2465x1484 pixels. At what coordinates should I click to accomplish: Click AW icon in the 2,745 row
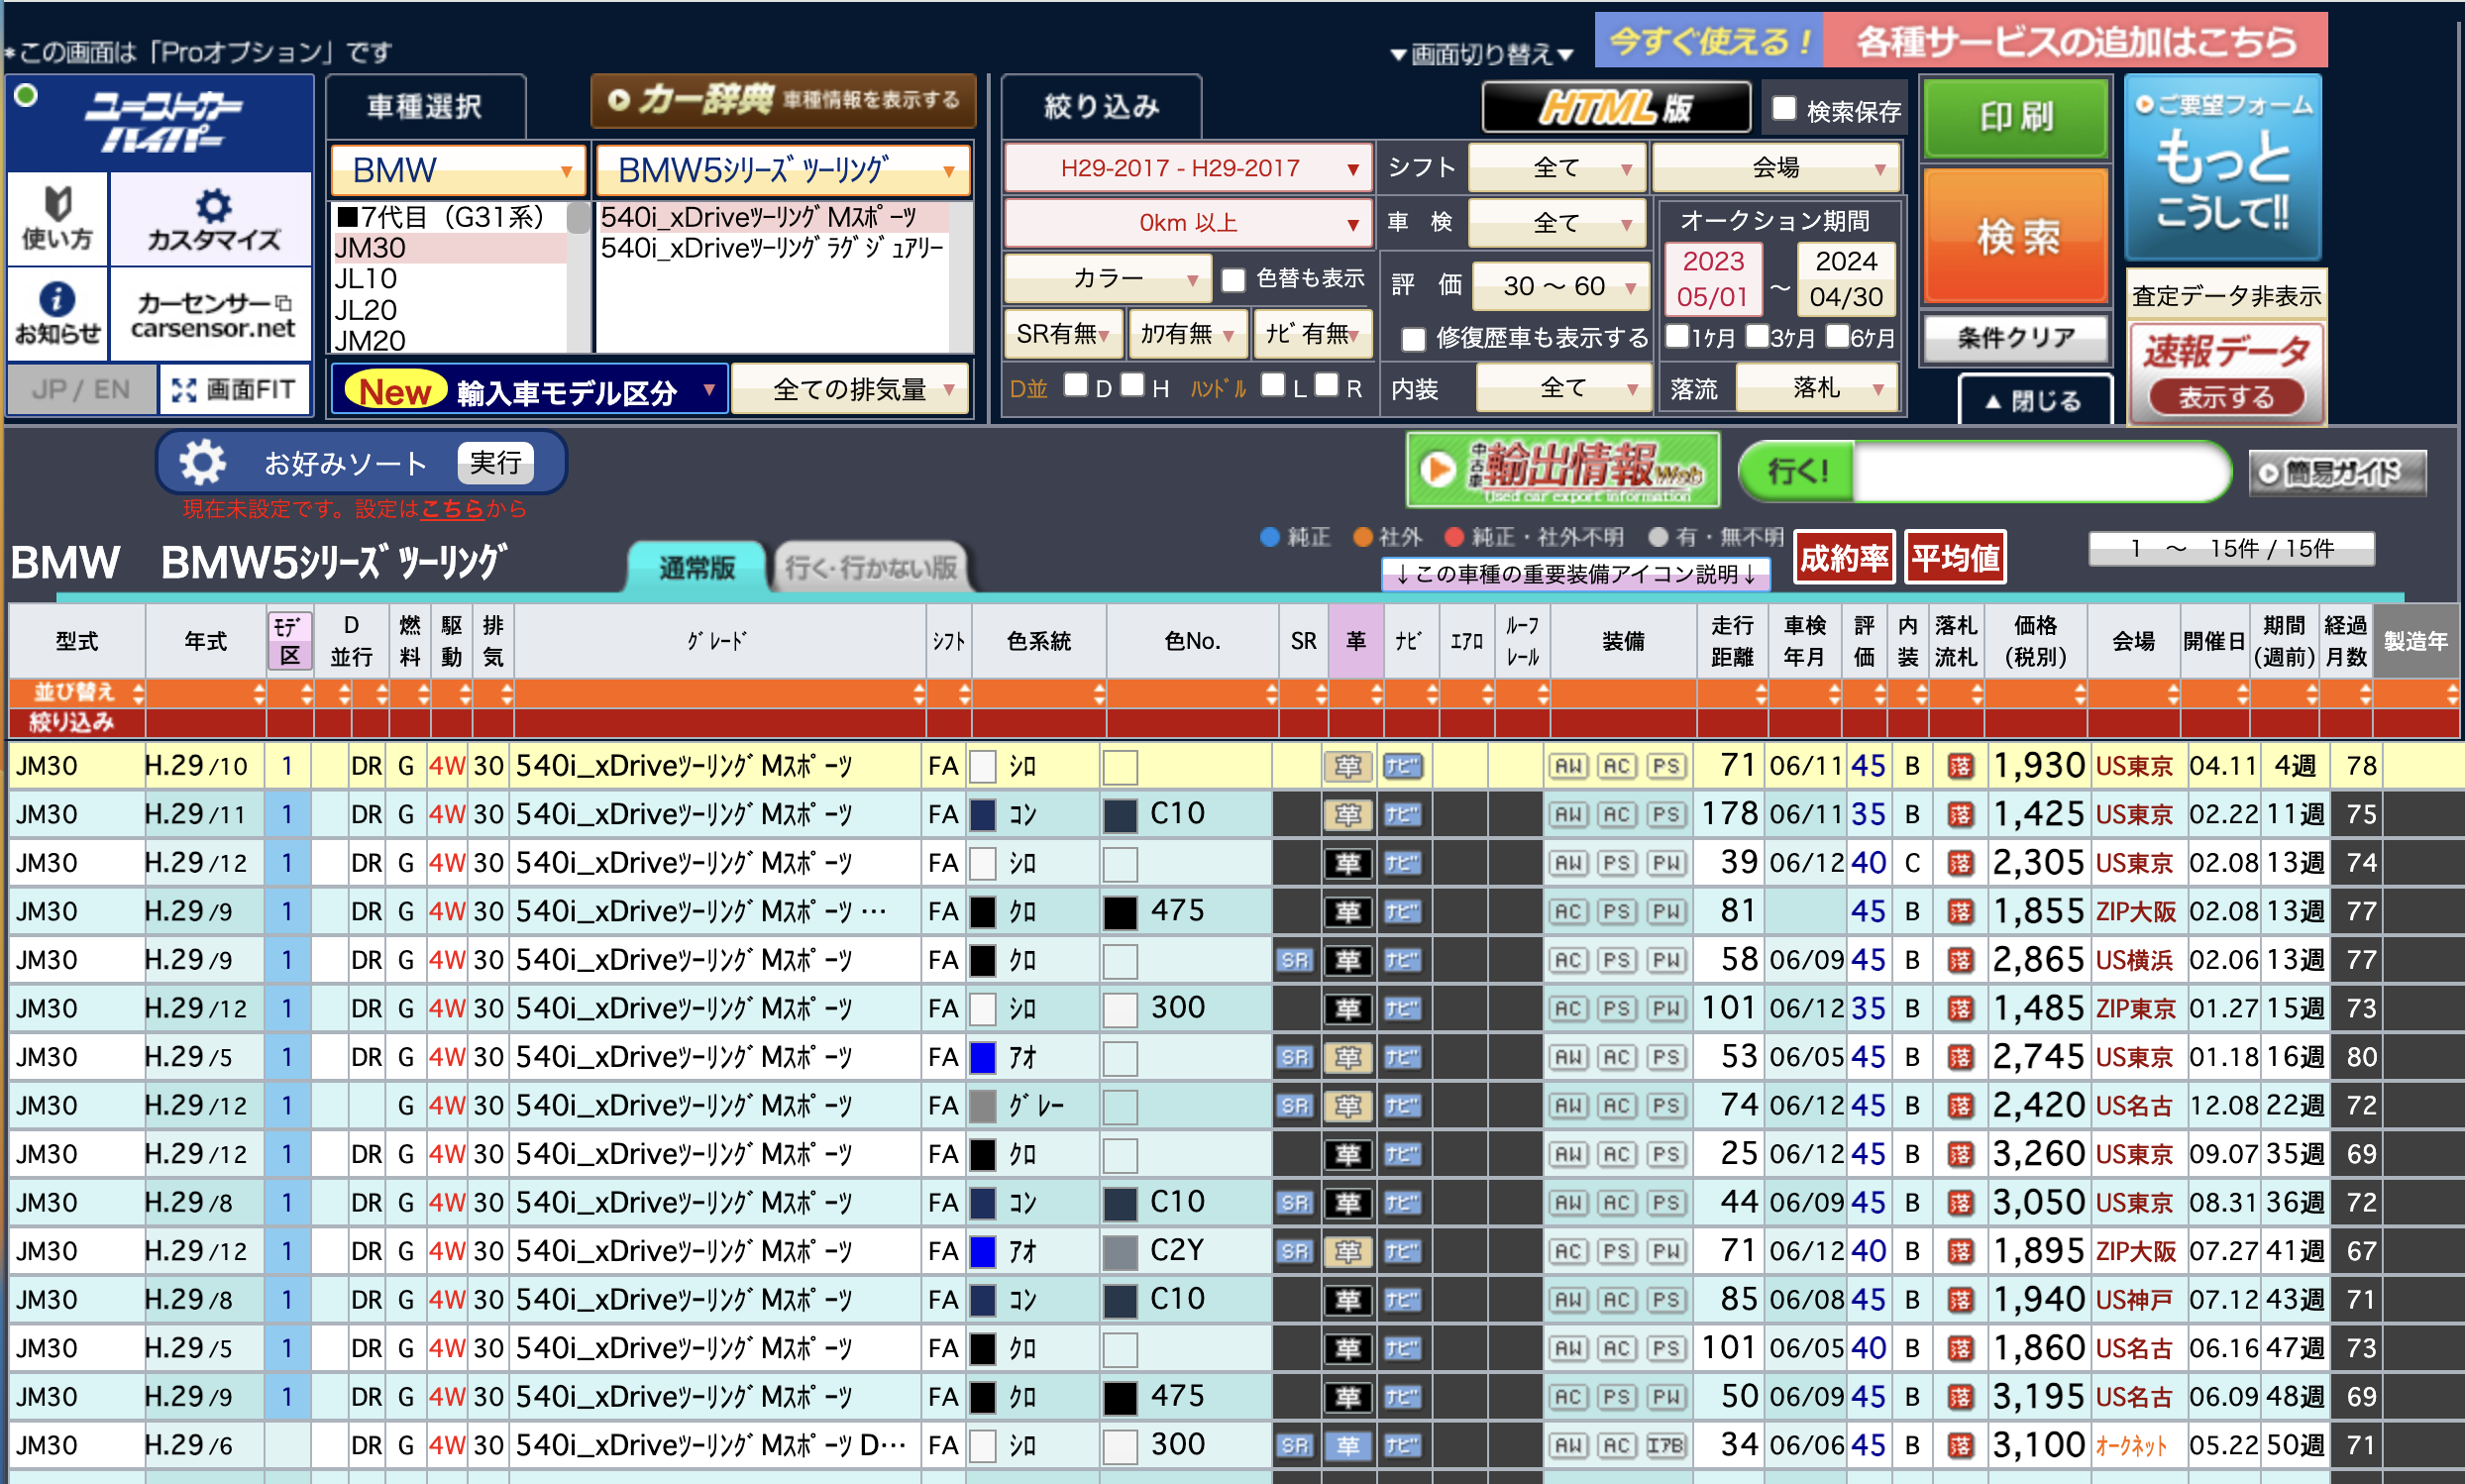pos(1568,1057)
